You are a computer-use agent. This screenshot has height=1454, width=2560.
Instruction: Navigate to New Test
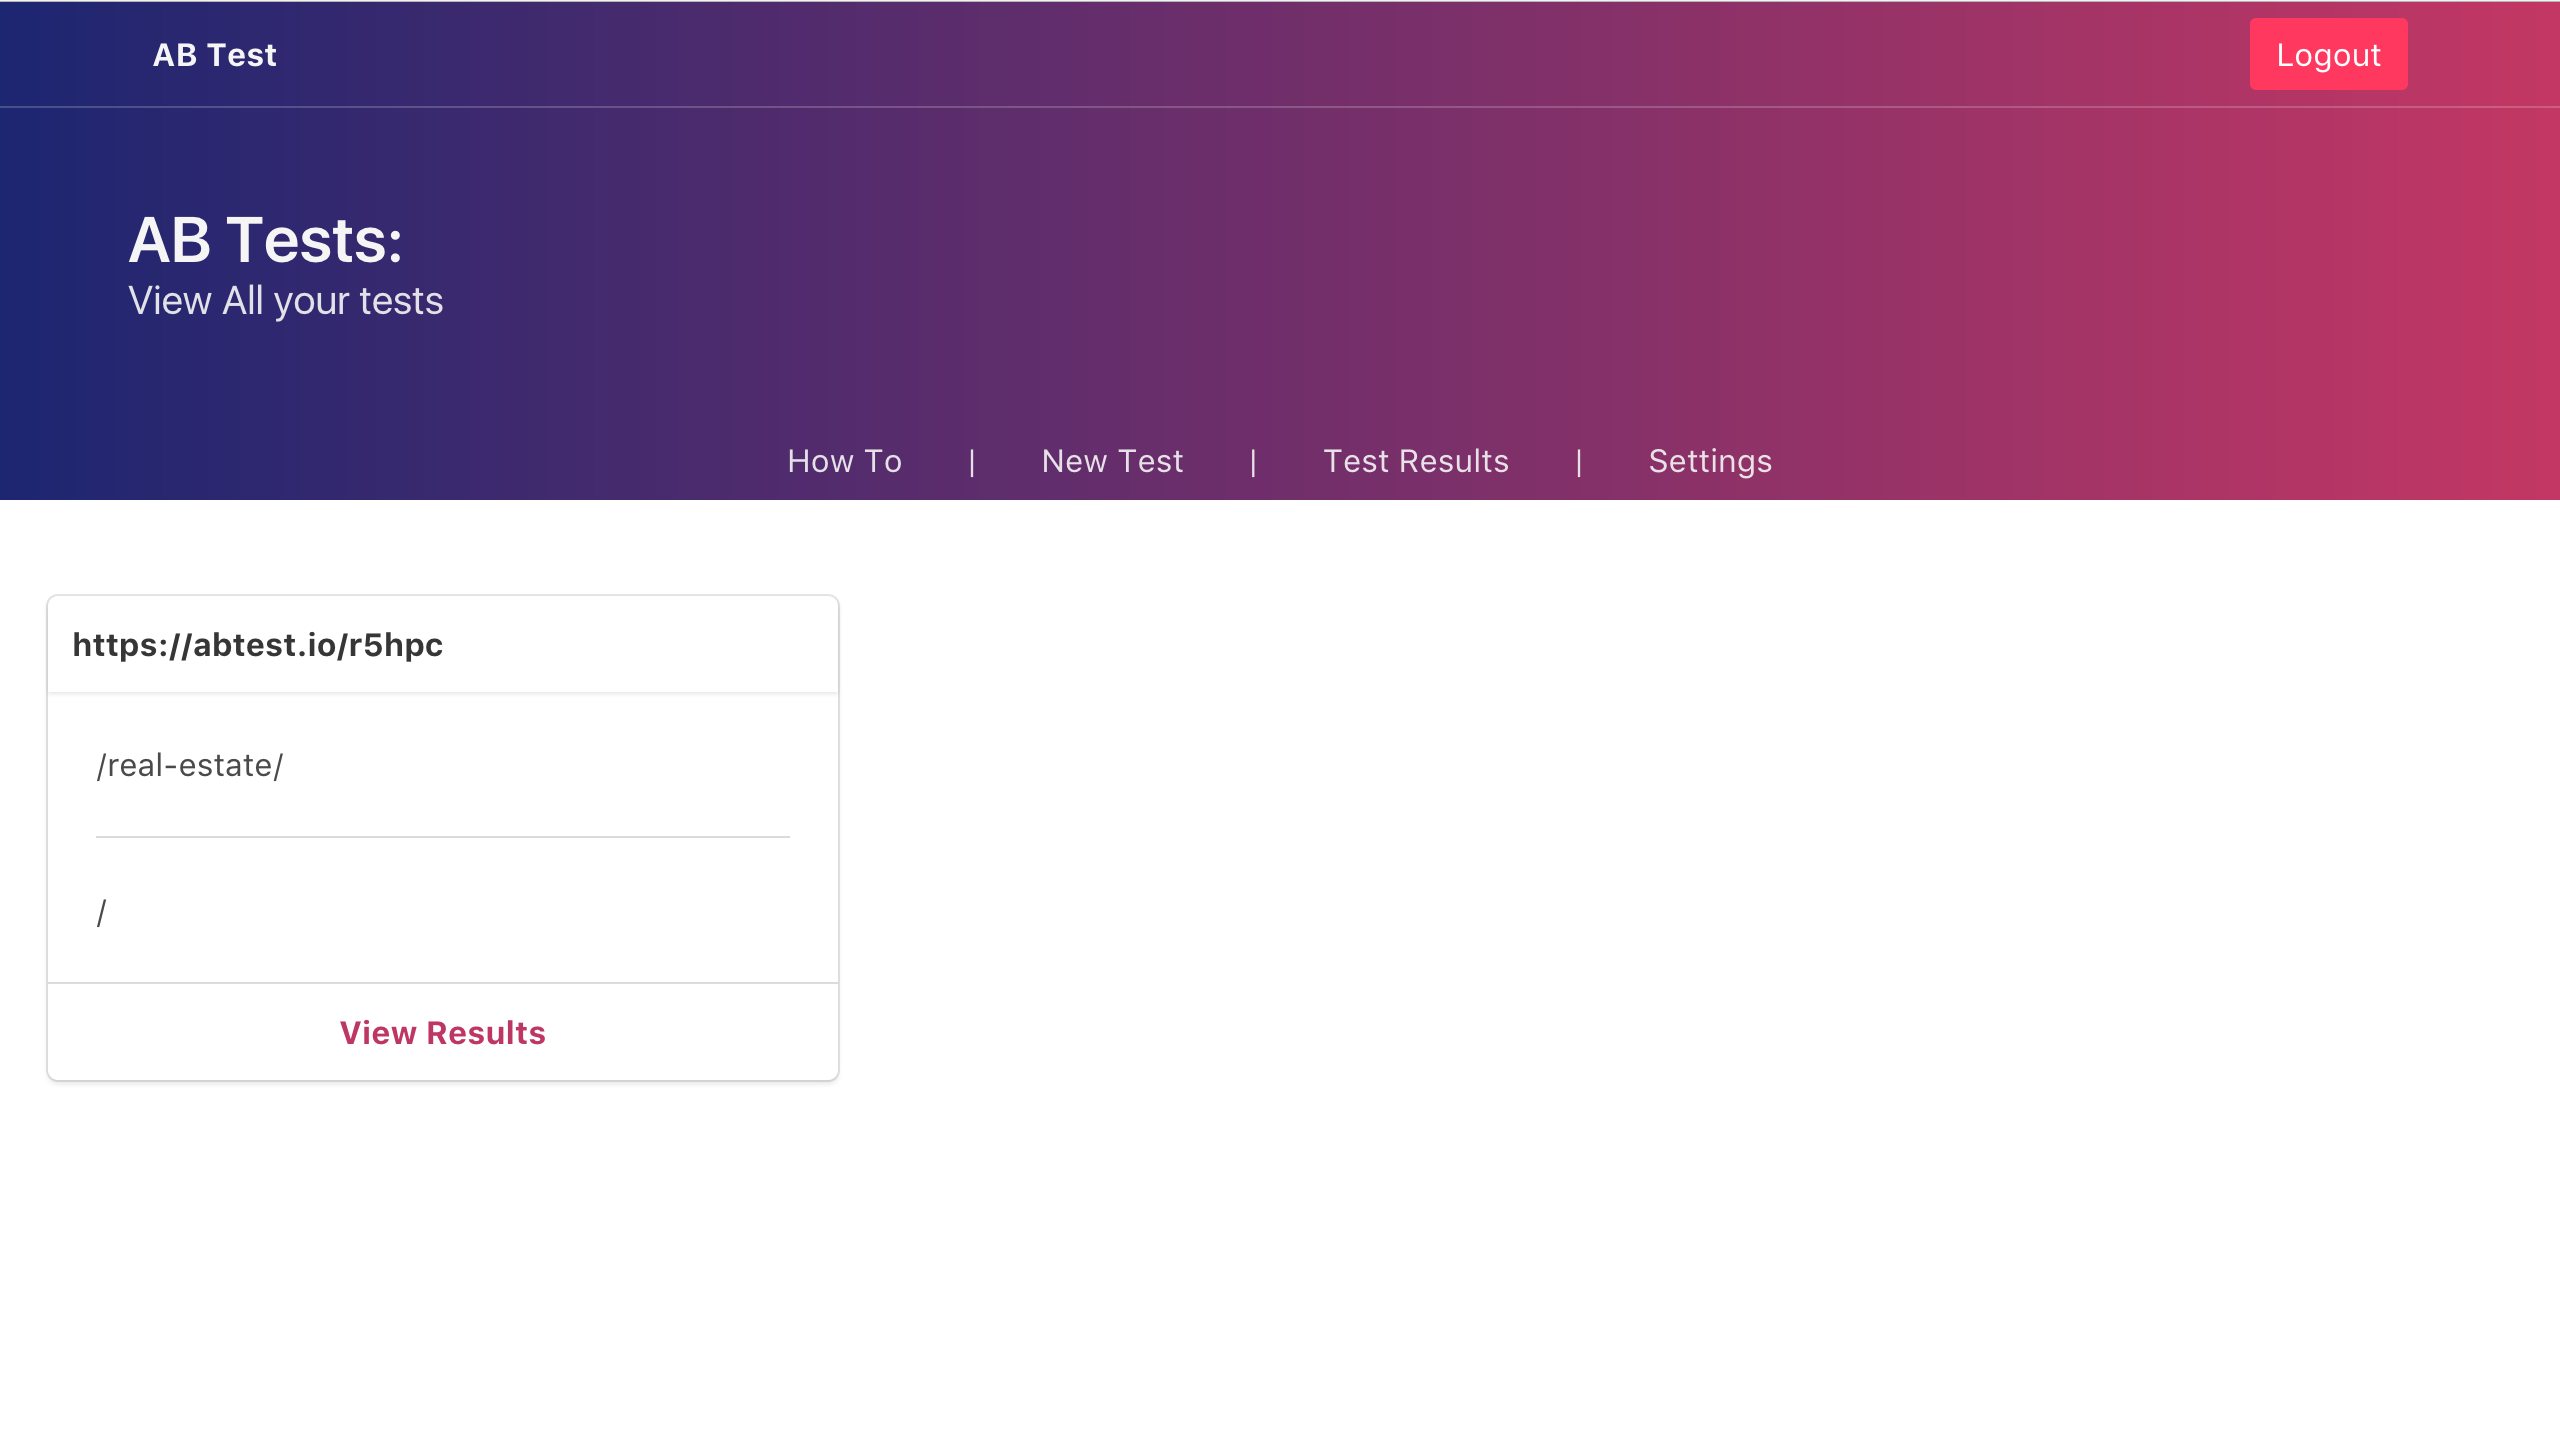[1111, 461]
